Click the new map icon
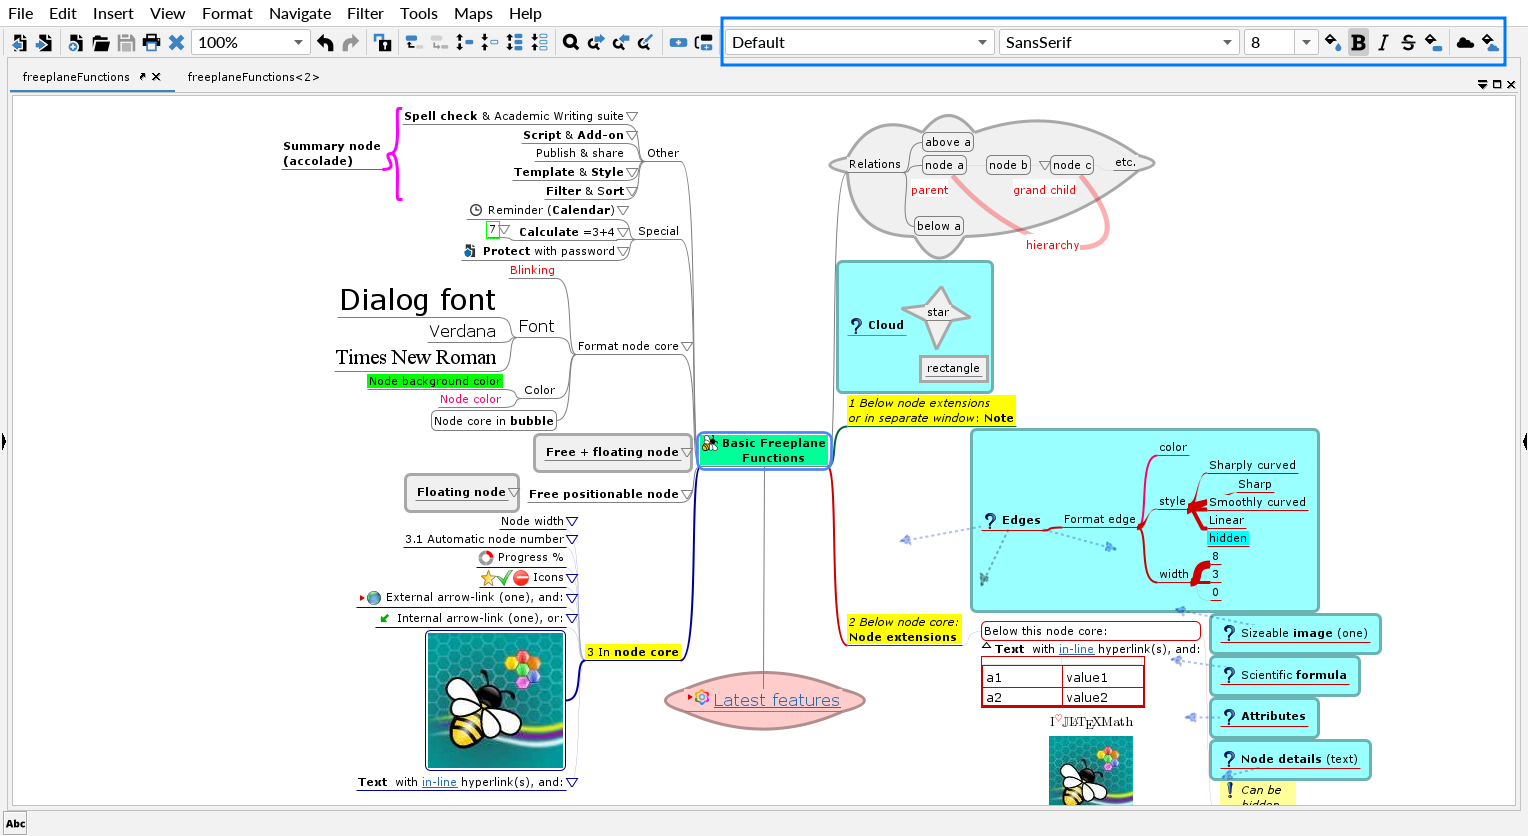This screenshot has height=836, width=1528. point(75,42)
